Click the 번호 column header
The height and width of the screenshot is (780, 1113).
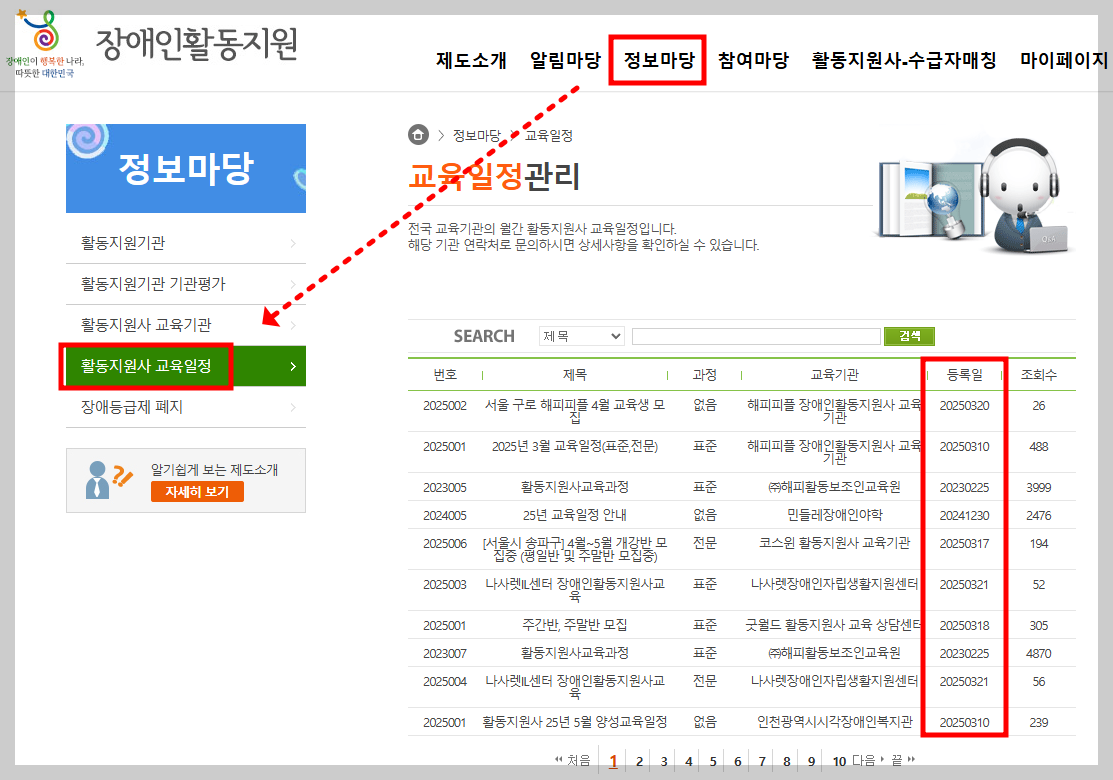pyautogui.click(x=445, y=375)
